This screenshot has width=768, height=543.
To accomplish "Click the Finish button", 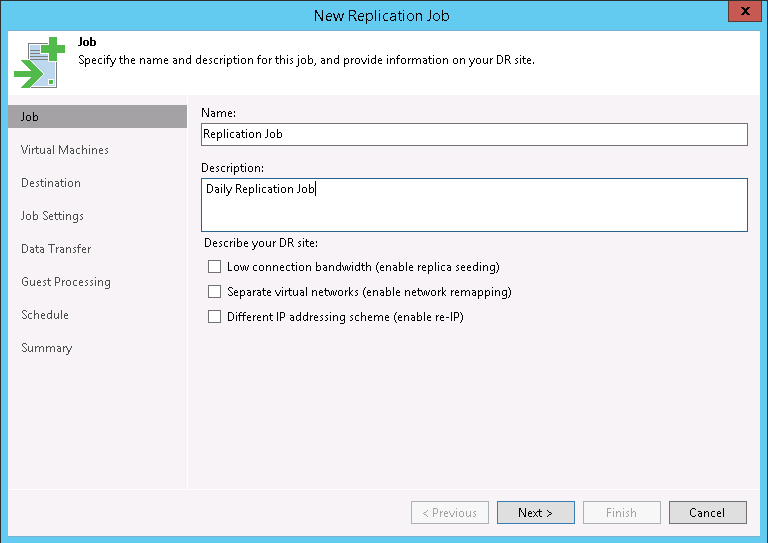I will 621,513.
